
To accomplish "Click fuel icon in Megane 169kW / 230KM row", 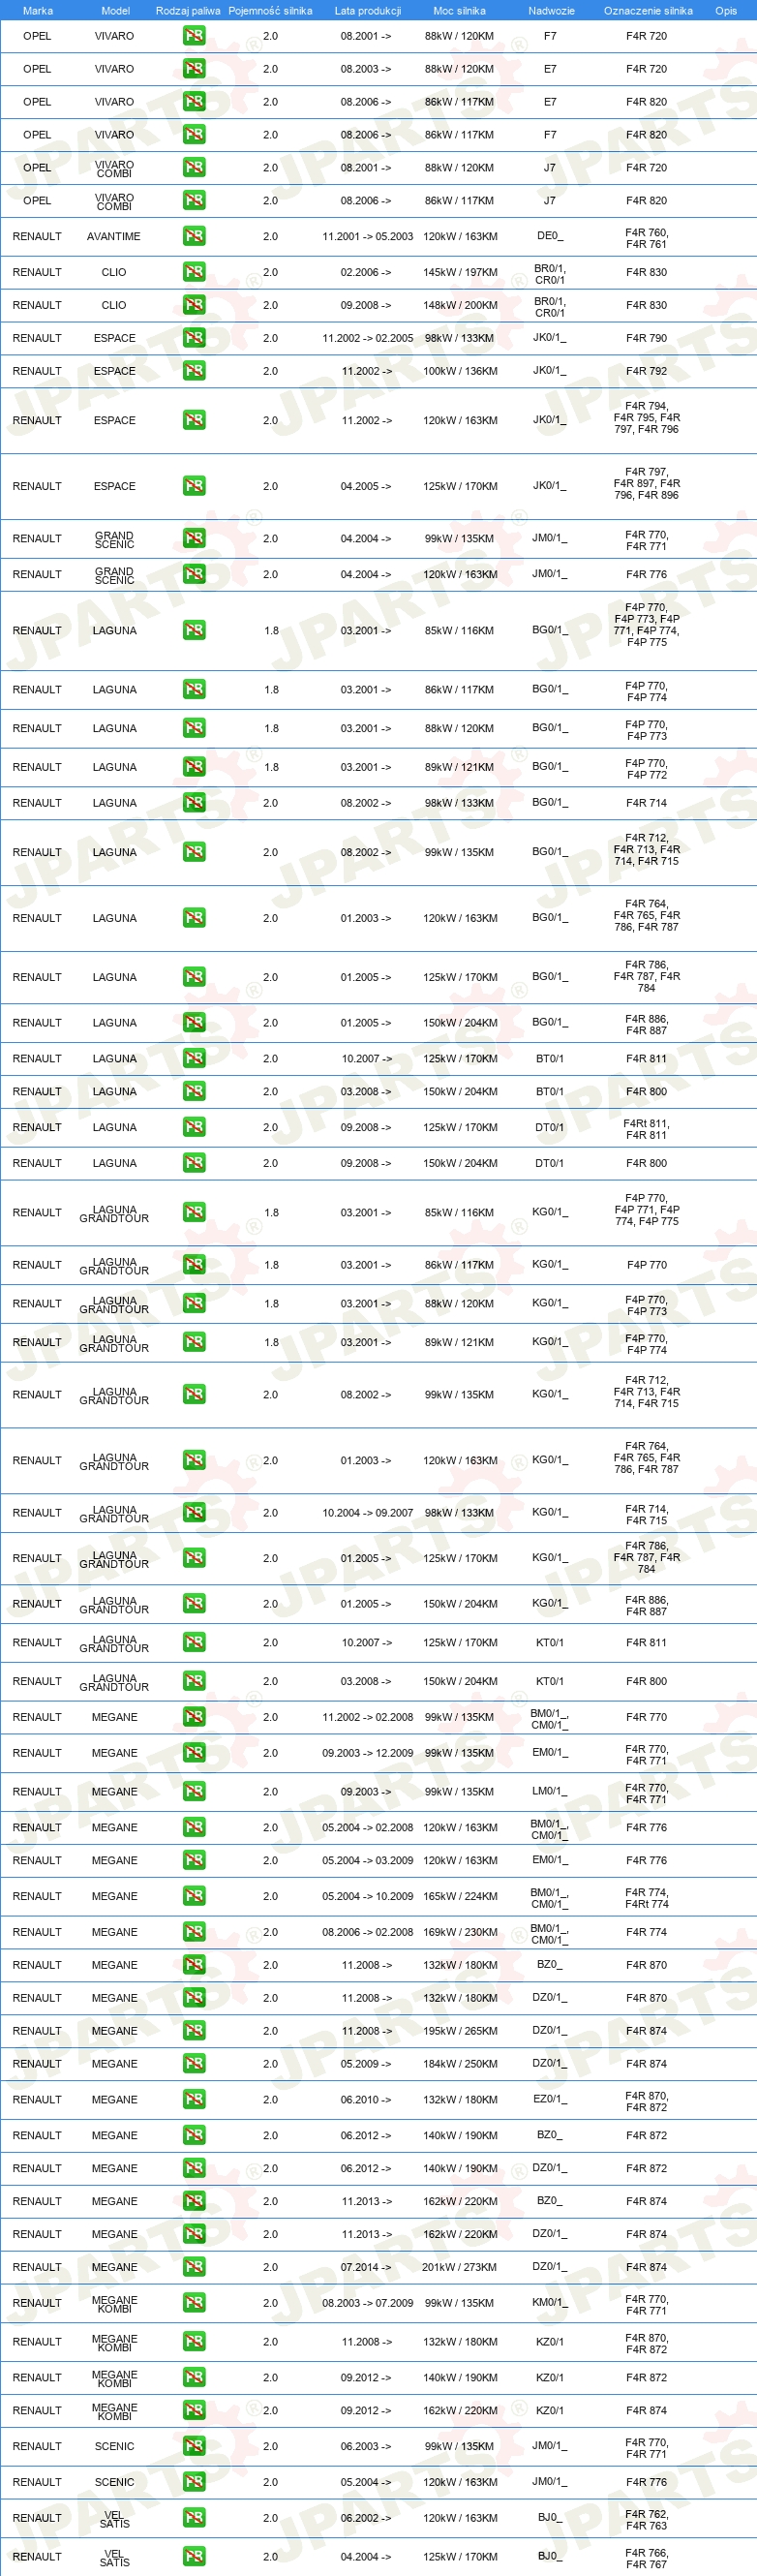I will point(194,1932).
